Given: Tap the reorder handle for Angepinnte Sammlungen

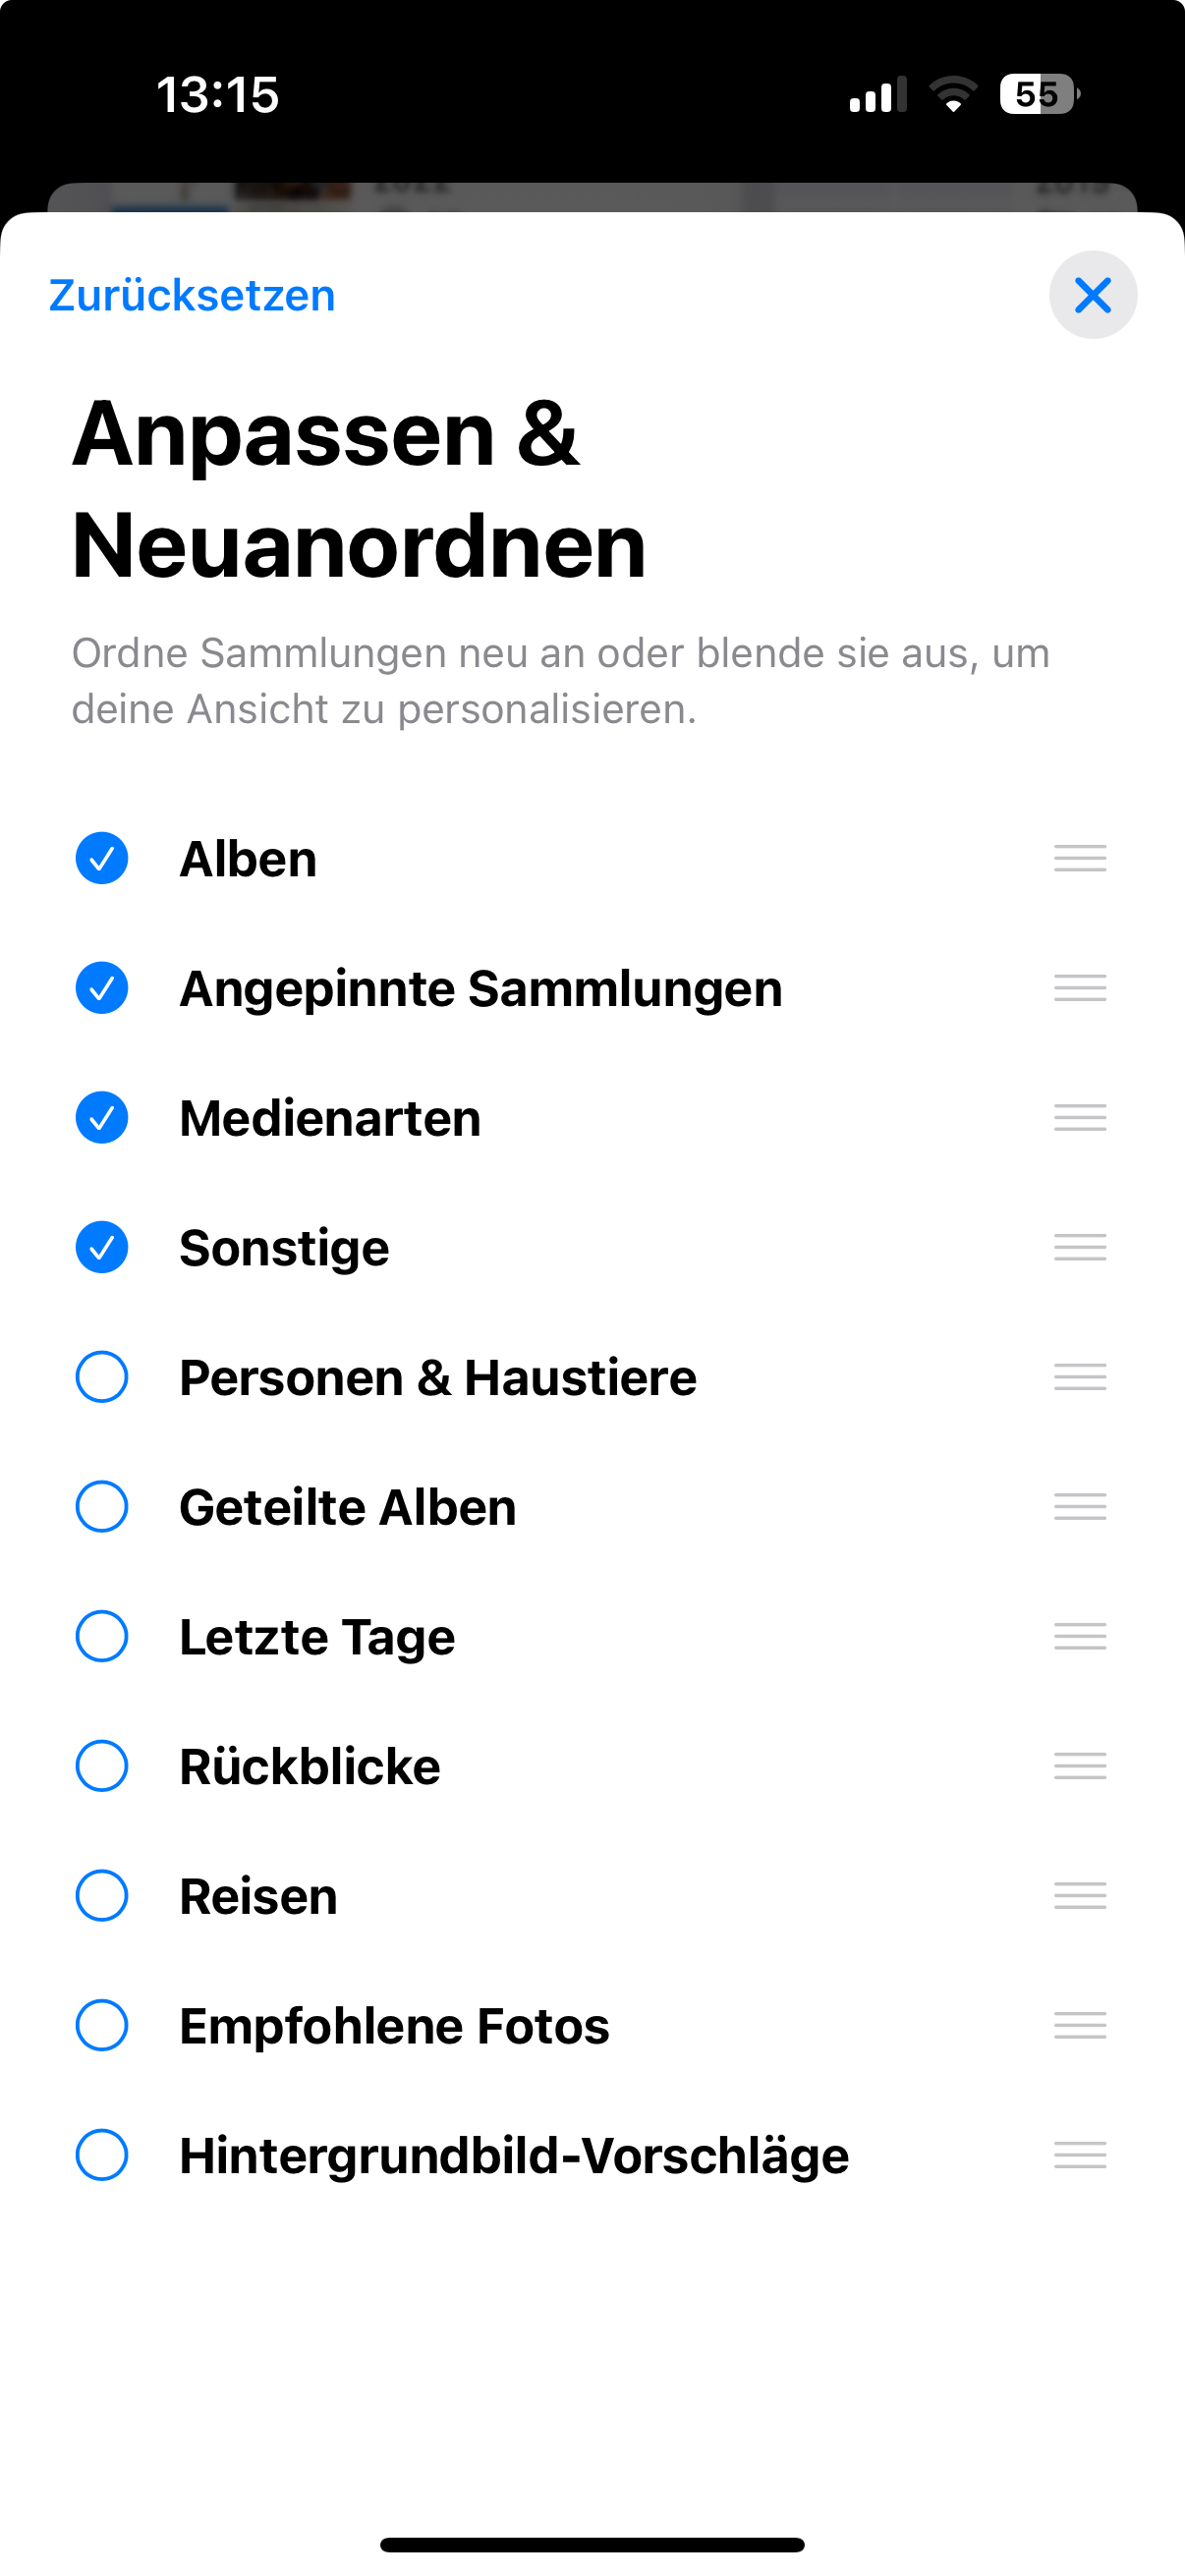Looking at the screenshot, I should (1079, 988).
